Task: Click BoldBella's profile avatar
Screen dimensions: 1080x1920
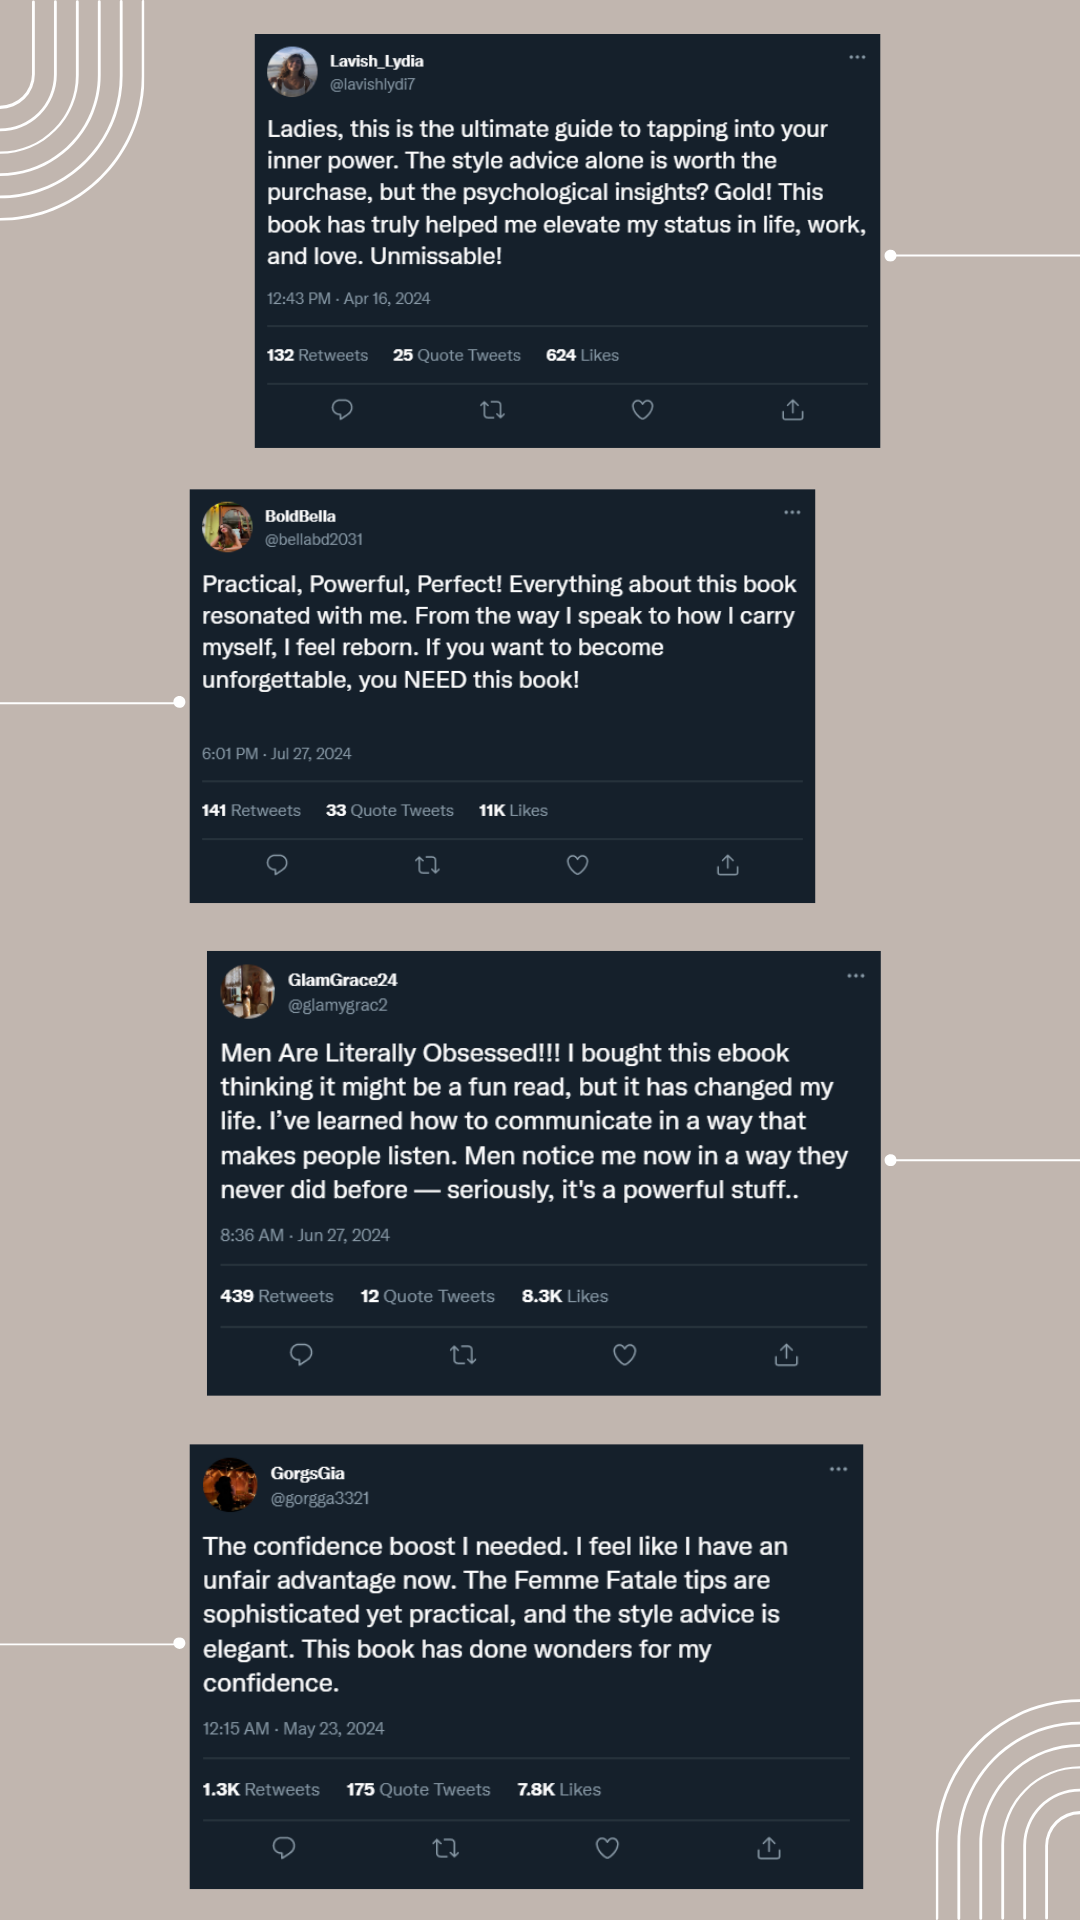Action: pyautogui.click(x=227, y=527)
